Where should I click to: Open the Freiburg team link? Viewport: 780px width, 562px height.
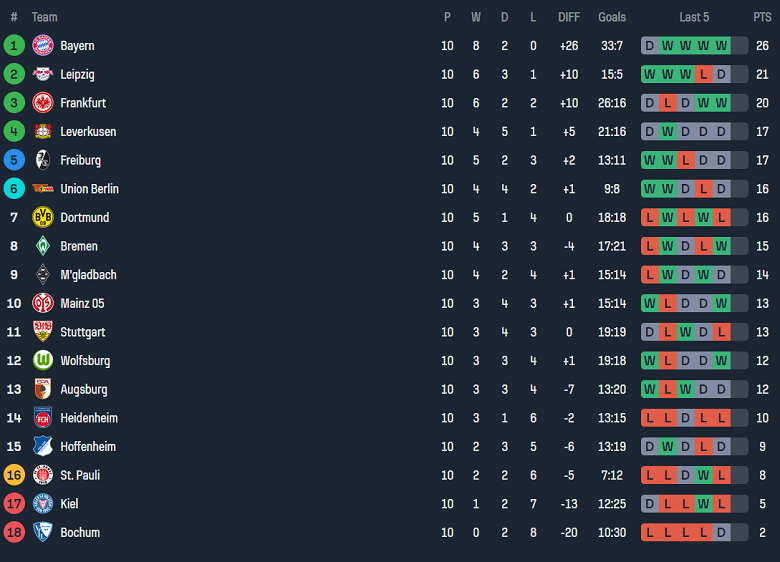pyautogui.click(x=80, y=160)
